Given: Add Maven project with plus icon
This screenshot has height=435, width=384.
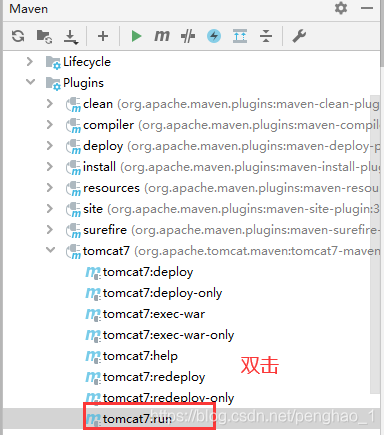Looking at the screenshot, I should [x=103, y=36].
